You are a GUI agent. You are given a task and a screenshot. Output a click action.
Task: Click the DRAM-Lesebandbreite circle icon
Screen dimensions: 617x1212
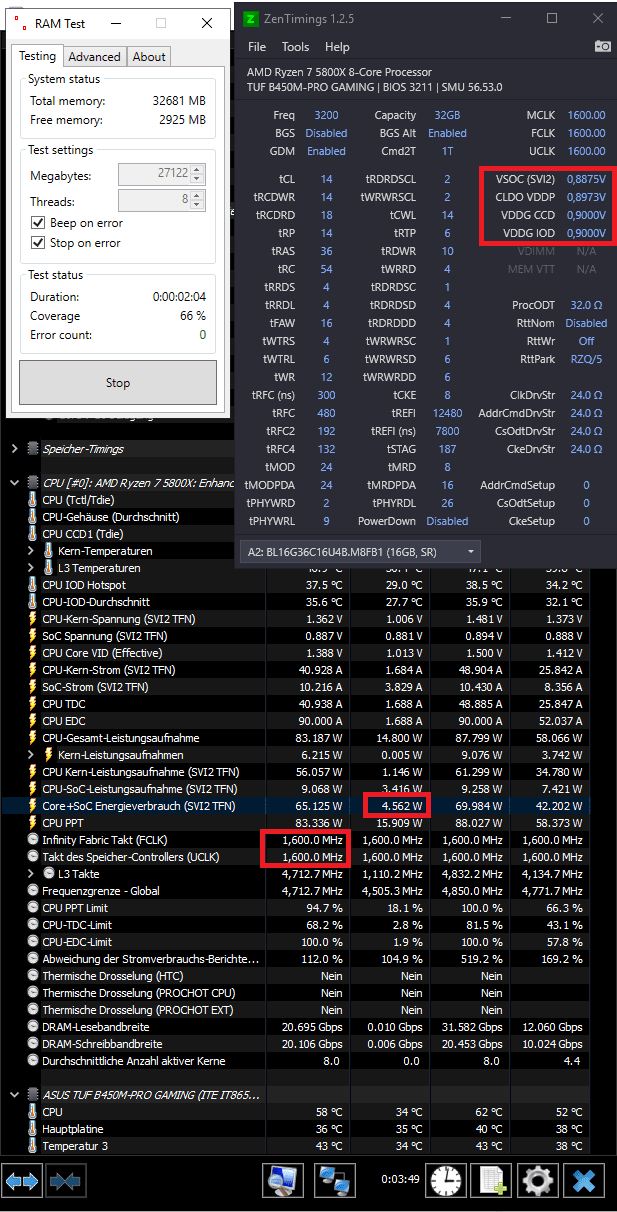tap(34, 1027)
